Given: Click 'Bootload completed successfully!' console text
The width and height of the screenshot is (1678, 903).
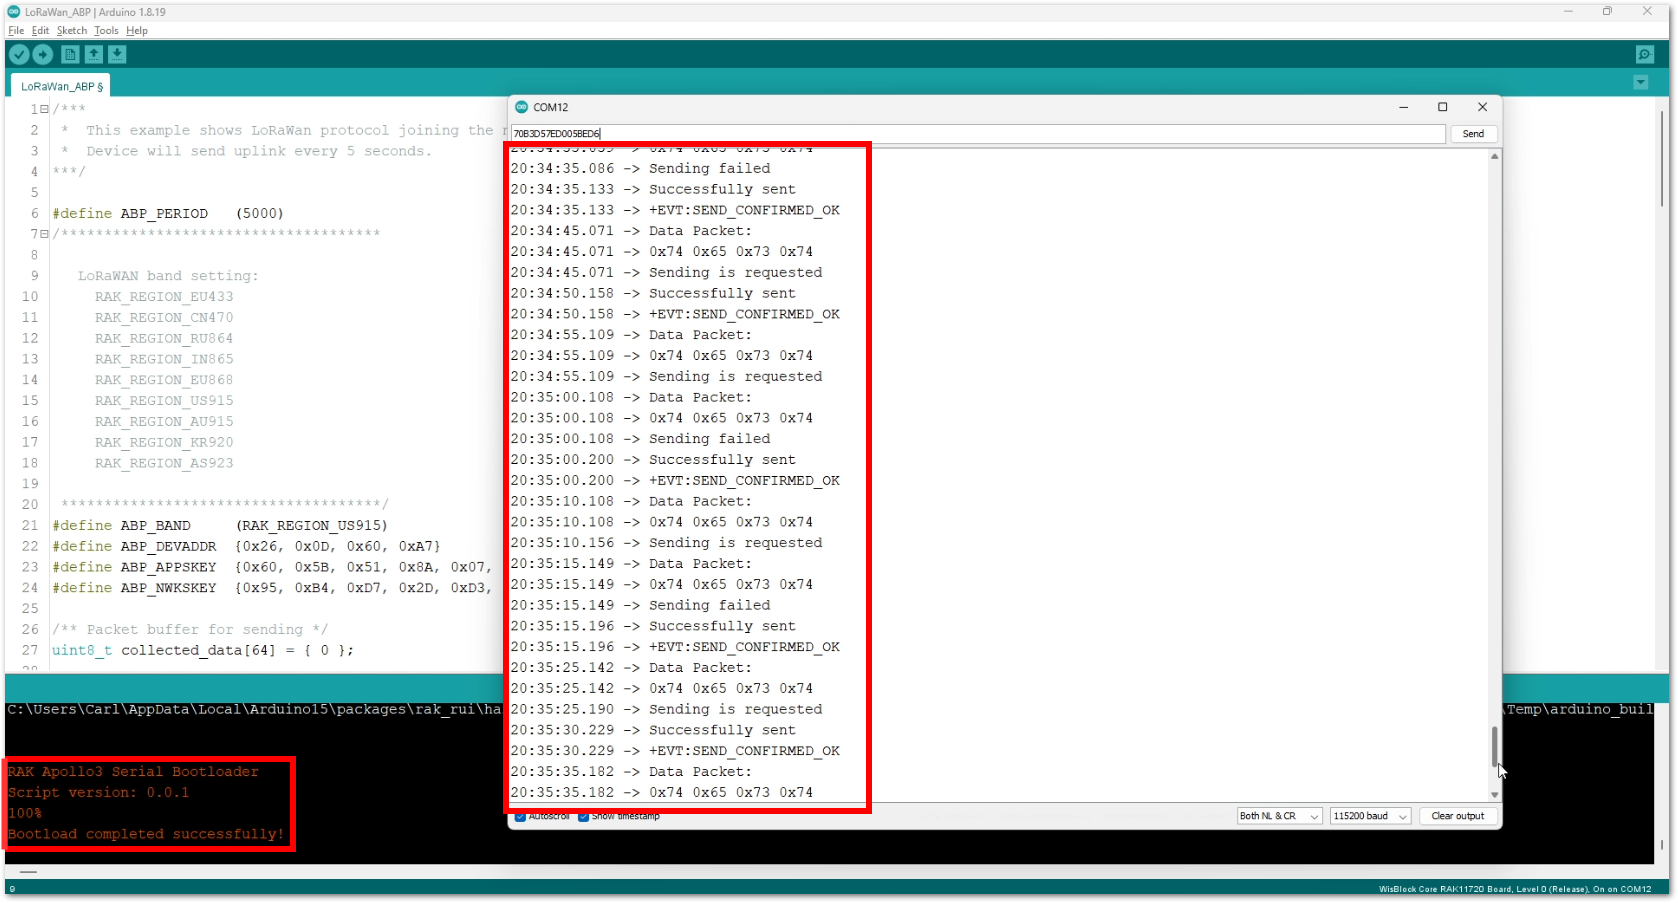Looking at the screenshot, I should pos(146,834).
